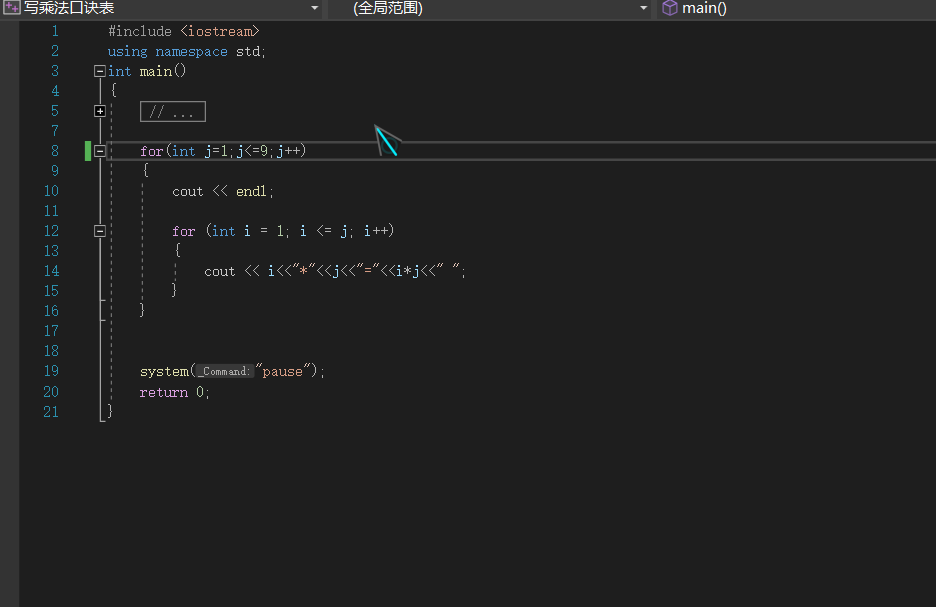Open the 全局范围 scope dropdown
Viewport: 936px width, 607px height.
pos(489,8)
